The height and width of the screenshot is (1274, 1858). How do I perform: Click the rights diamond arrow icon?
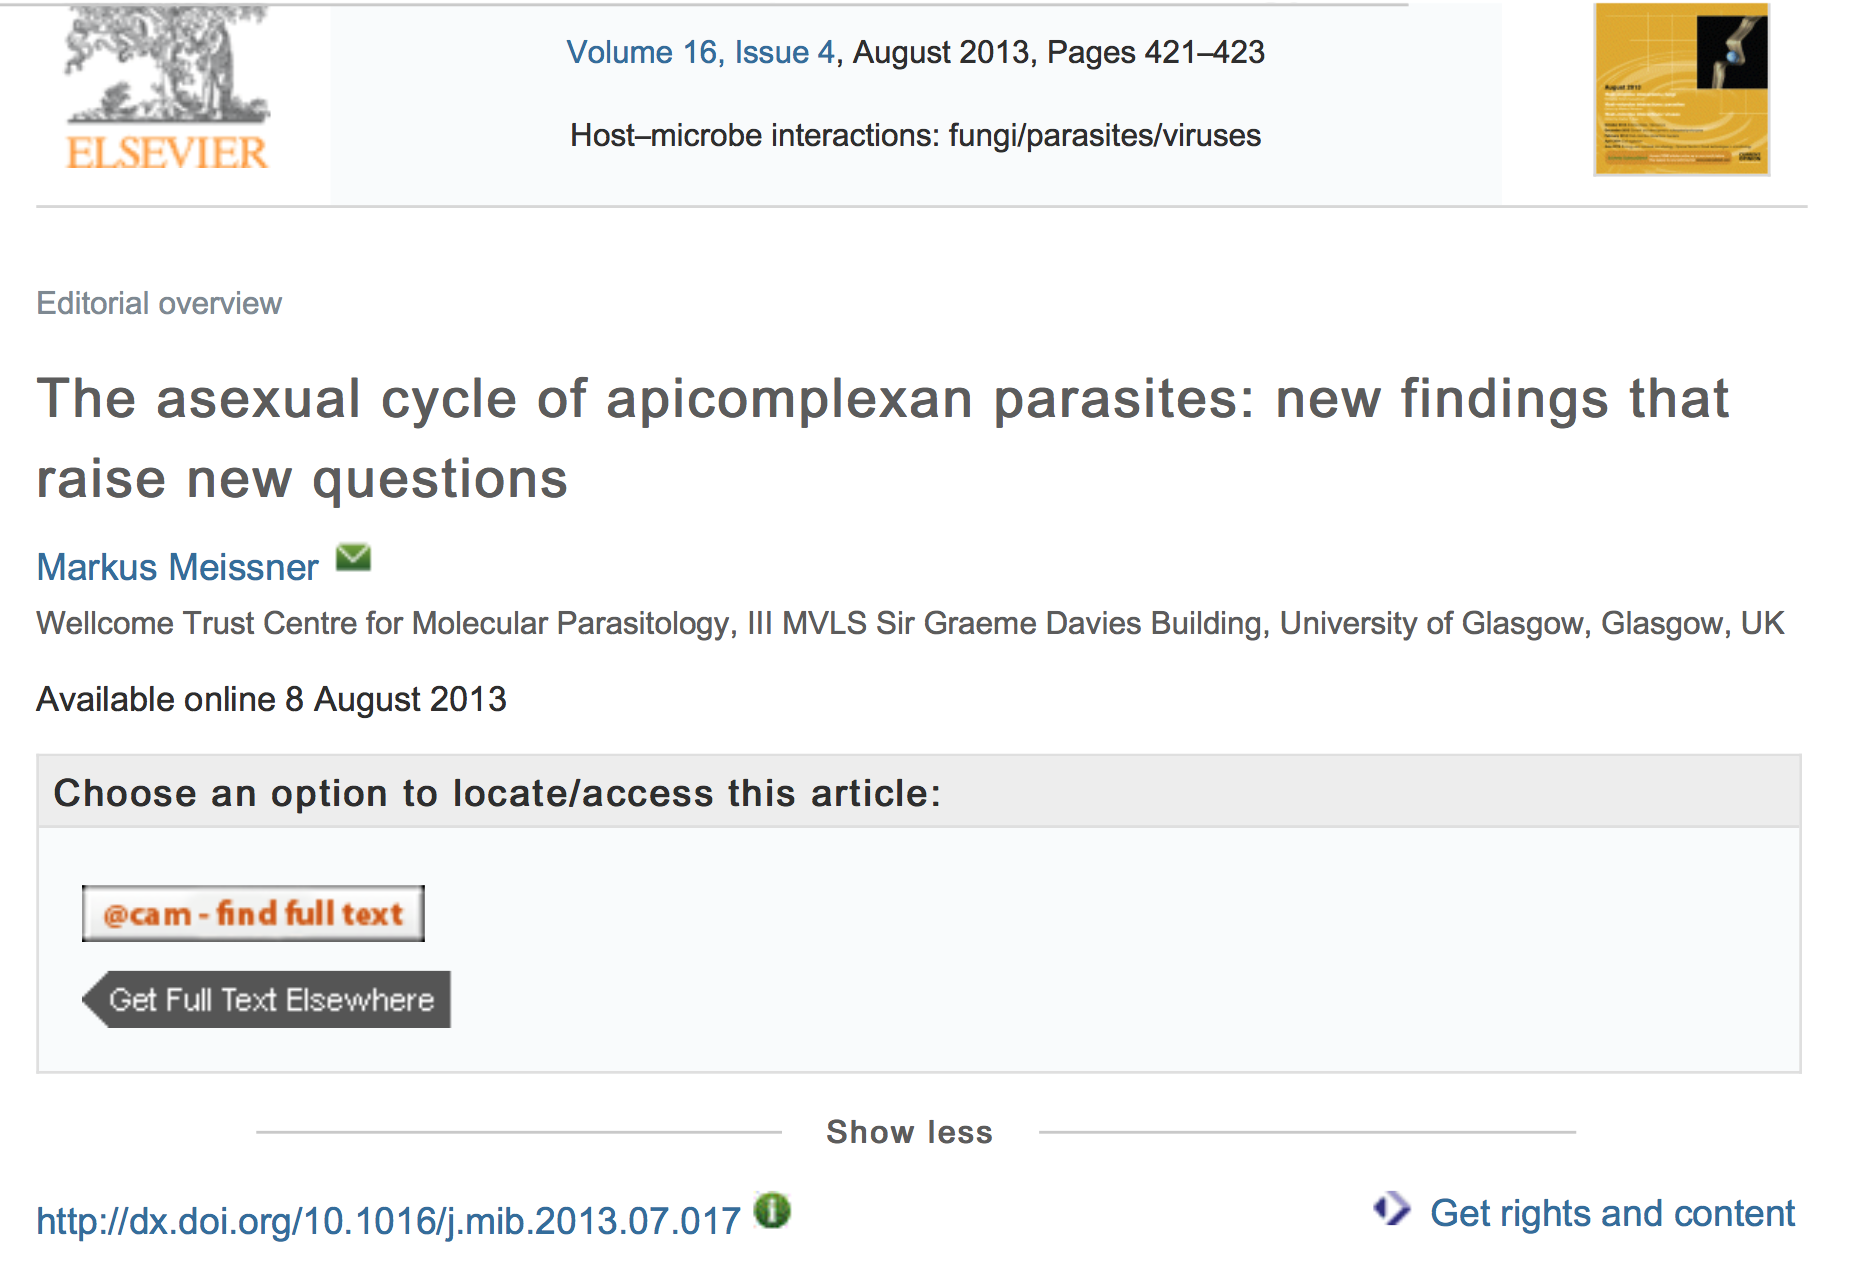click(1391, 1209)
